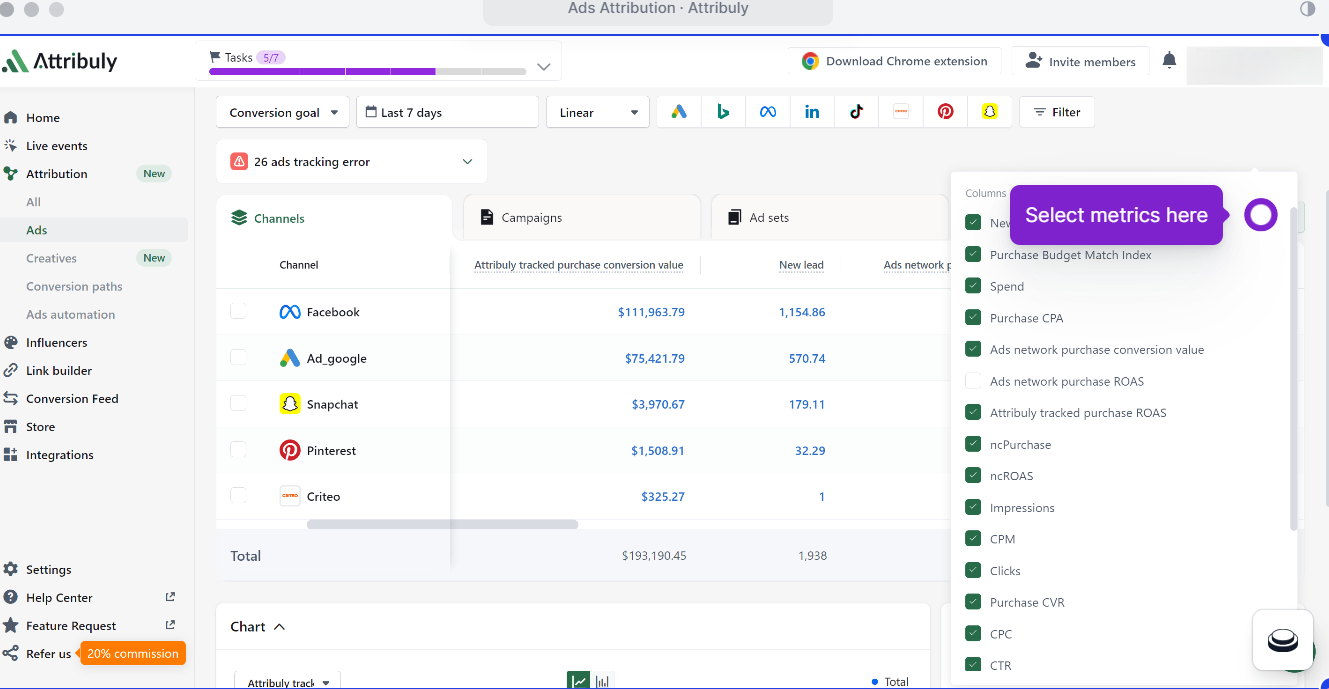This screenshot has height=689, width=1329.
Task: Select the Pinterest ads network icon
Action: click(945, 111)
